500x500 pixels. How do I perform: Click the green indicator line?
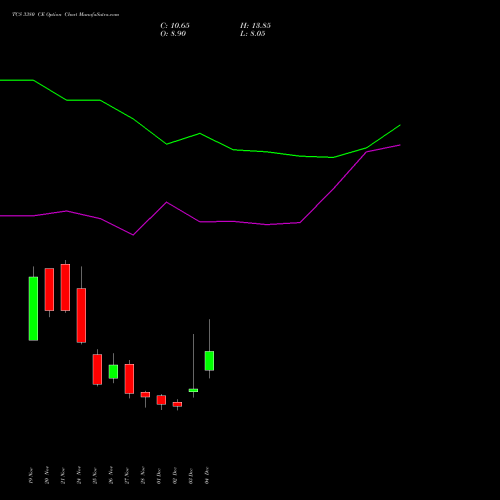click(x=200, y=134)
